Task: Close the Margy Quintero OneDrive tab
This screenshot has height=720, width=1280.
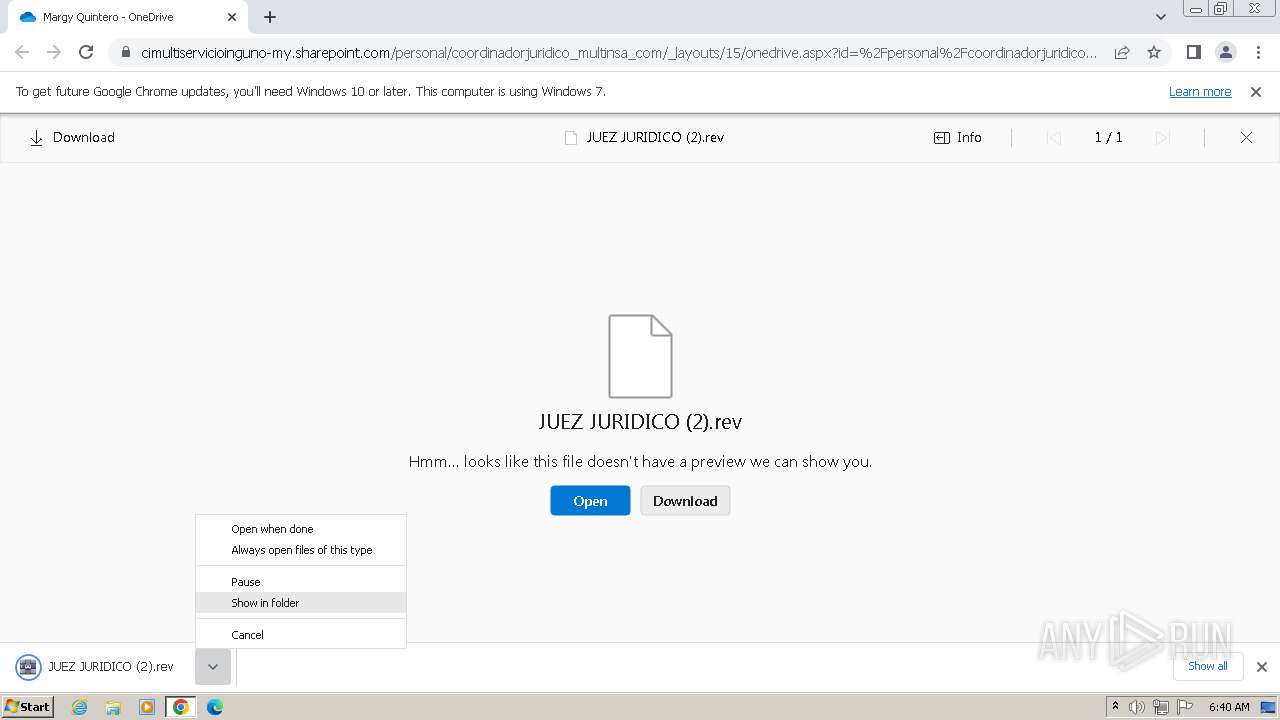Action: [232, 17]
